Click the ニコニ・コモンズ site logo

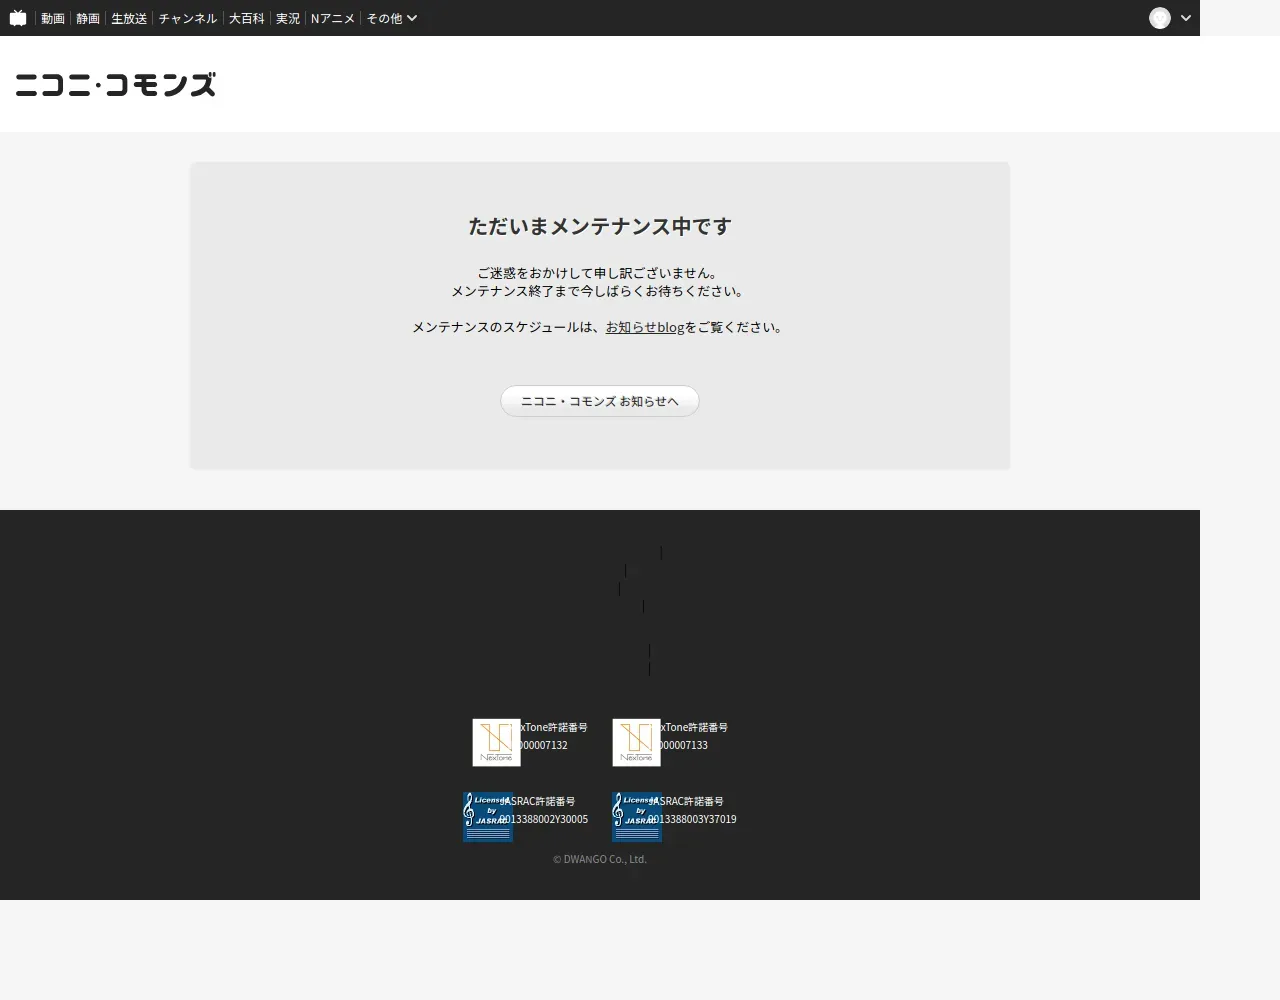pyautogui.click(x=115, y=84)
